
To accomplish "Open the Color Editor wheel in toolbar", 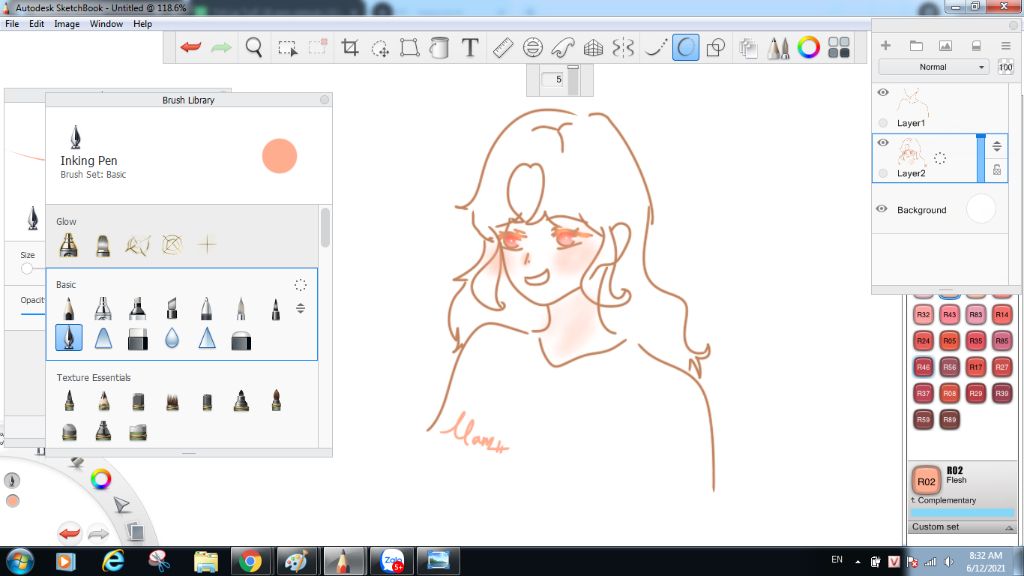I will [808, 48].
